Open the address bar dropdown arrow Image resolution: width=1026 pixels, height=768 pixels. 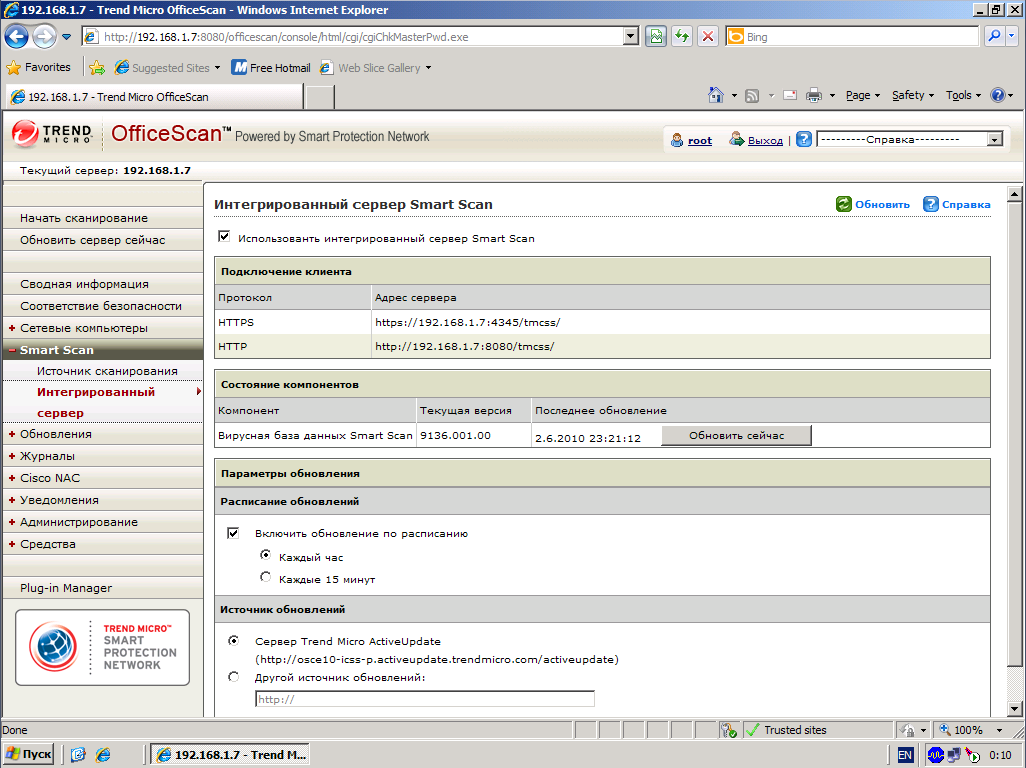(631, 37)
